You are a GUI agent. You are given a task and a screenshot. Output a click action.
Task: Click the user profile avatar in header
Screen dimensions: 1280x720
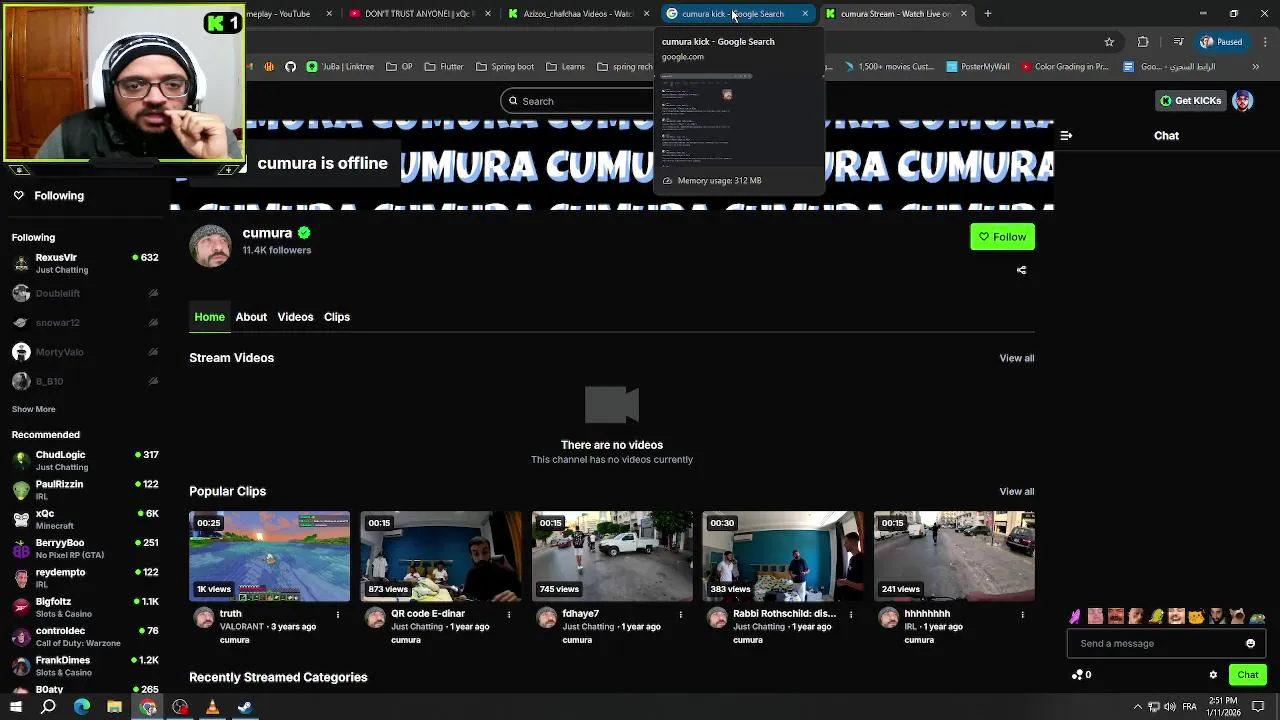[x=1242, y=101]
